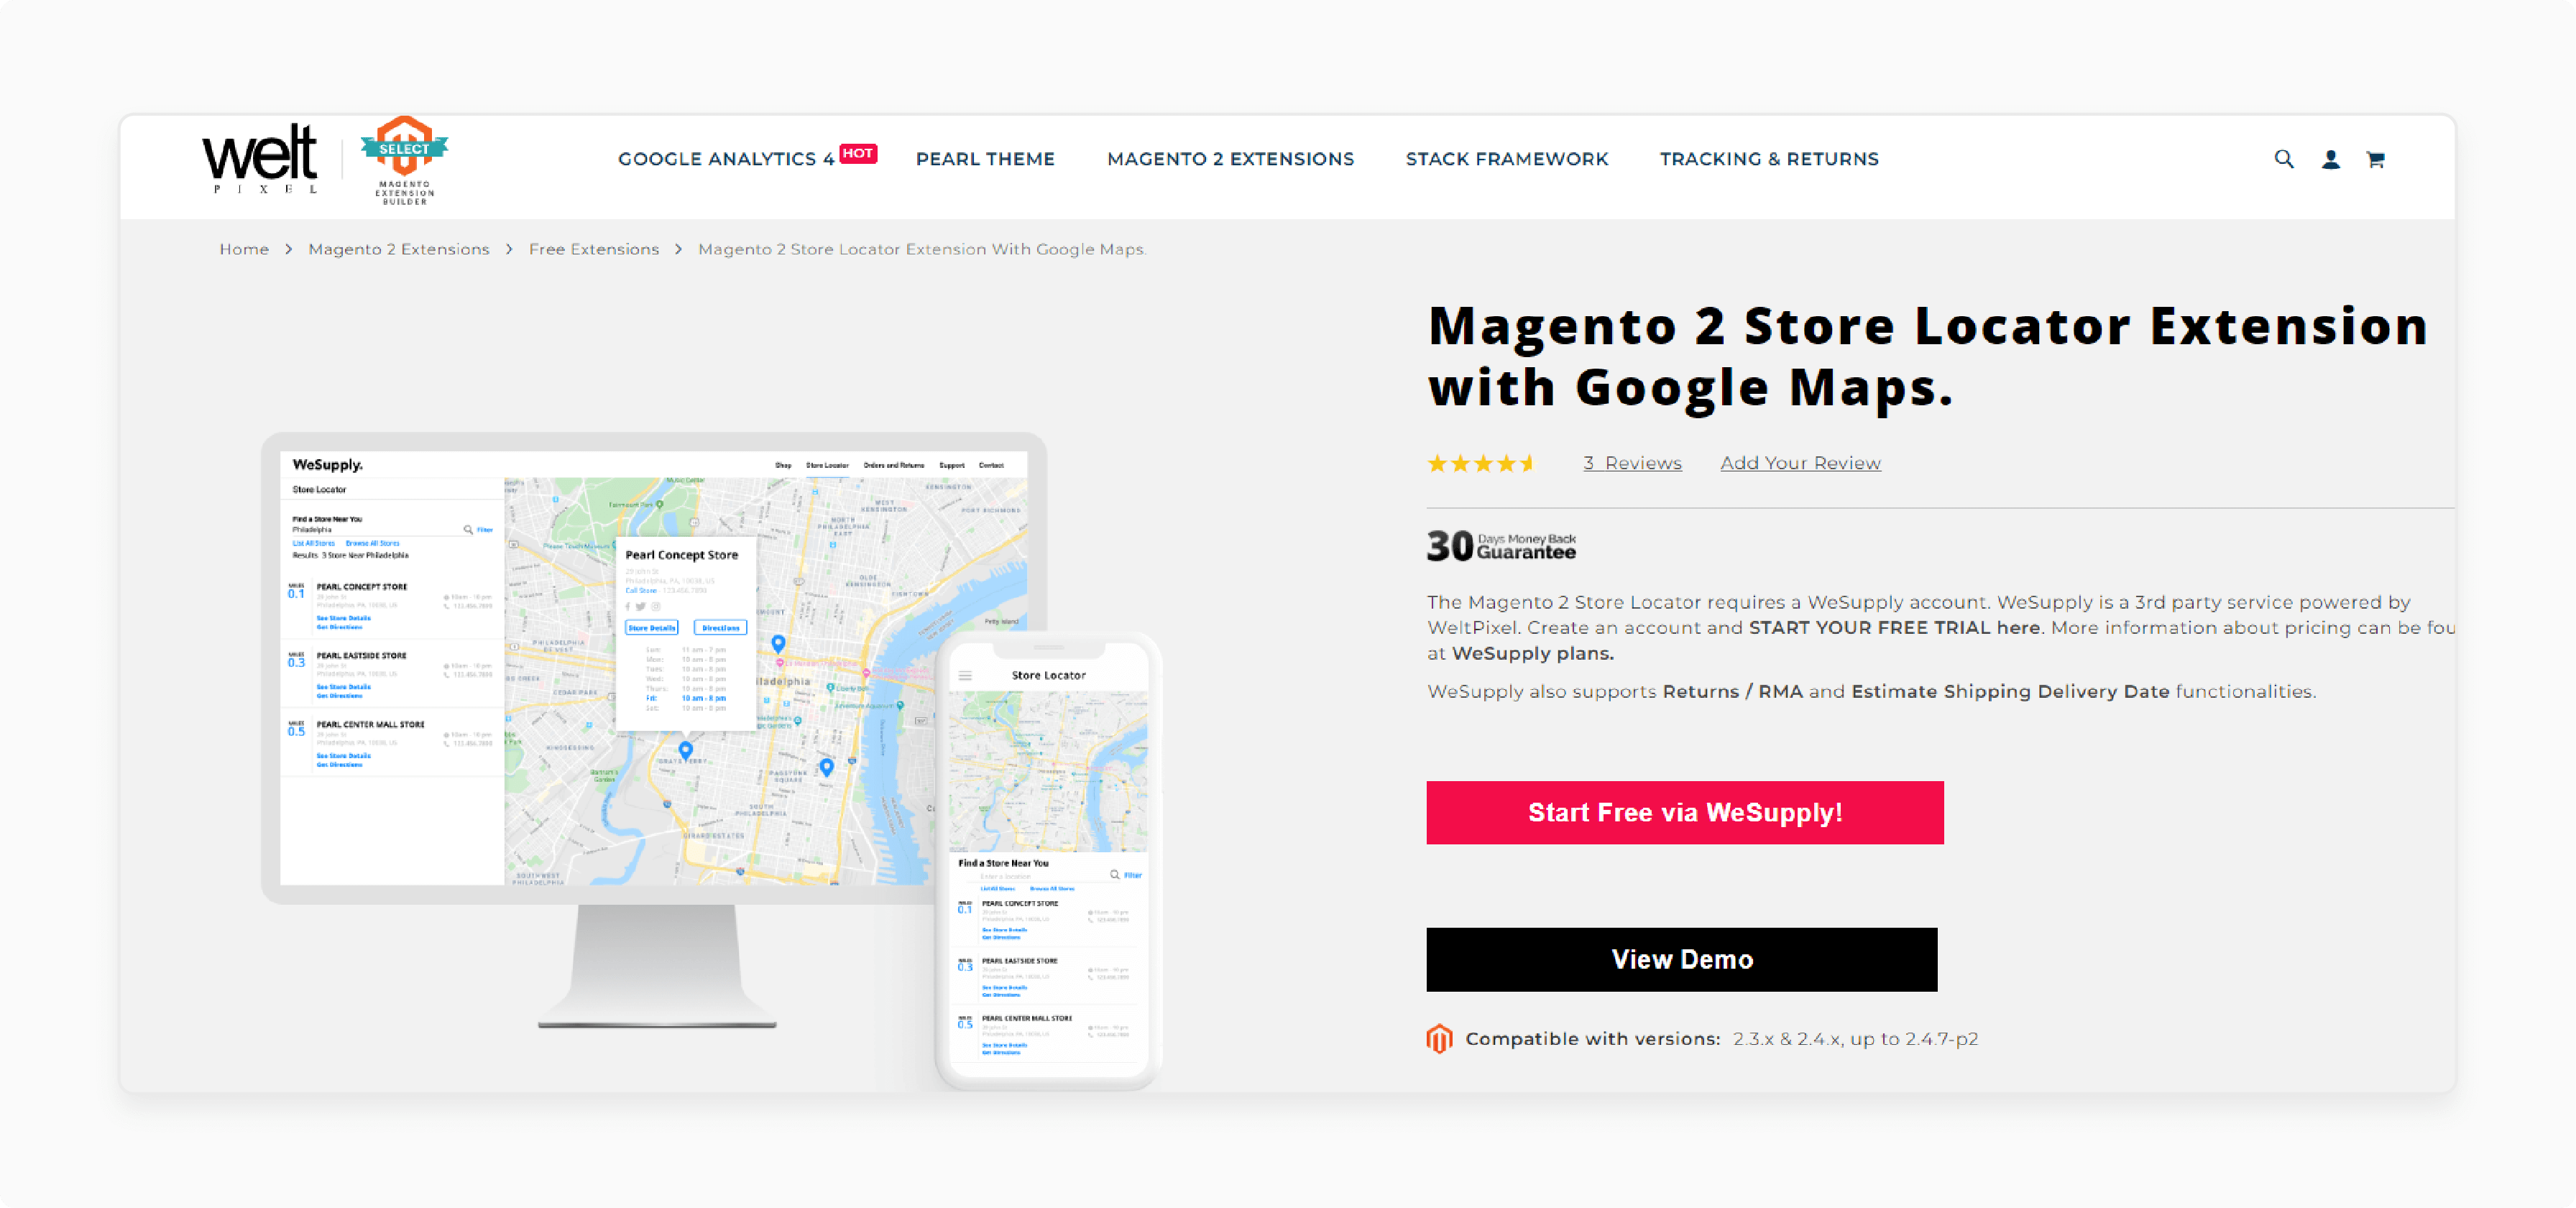The height and width of the screenshot is (1208, 2576).
Task: Open the shopping cart icon
Action: coord(2375,159)
